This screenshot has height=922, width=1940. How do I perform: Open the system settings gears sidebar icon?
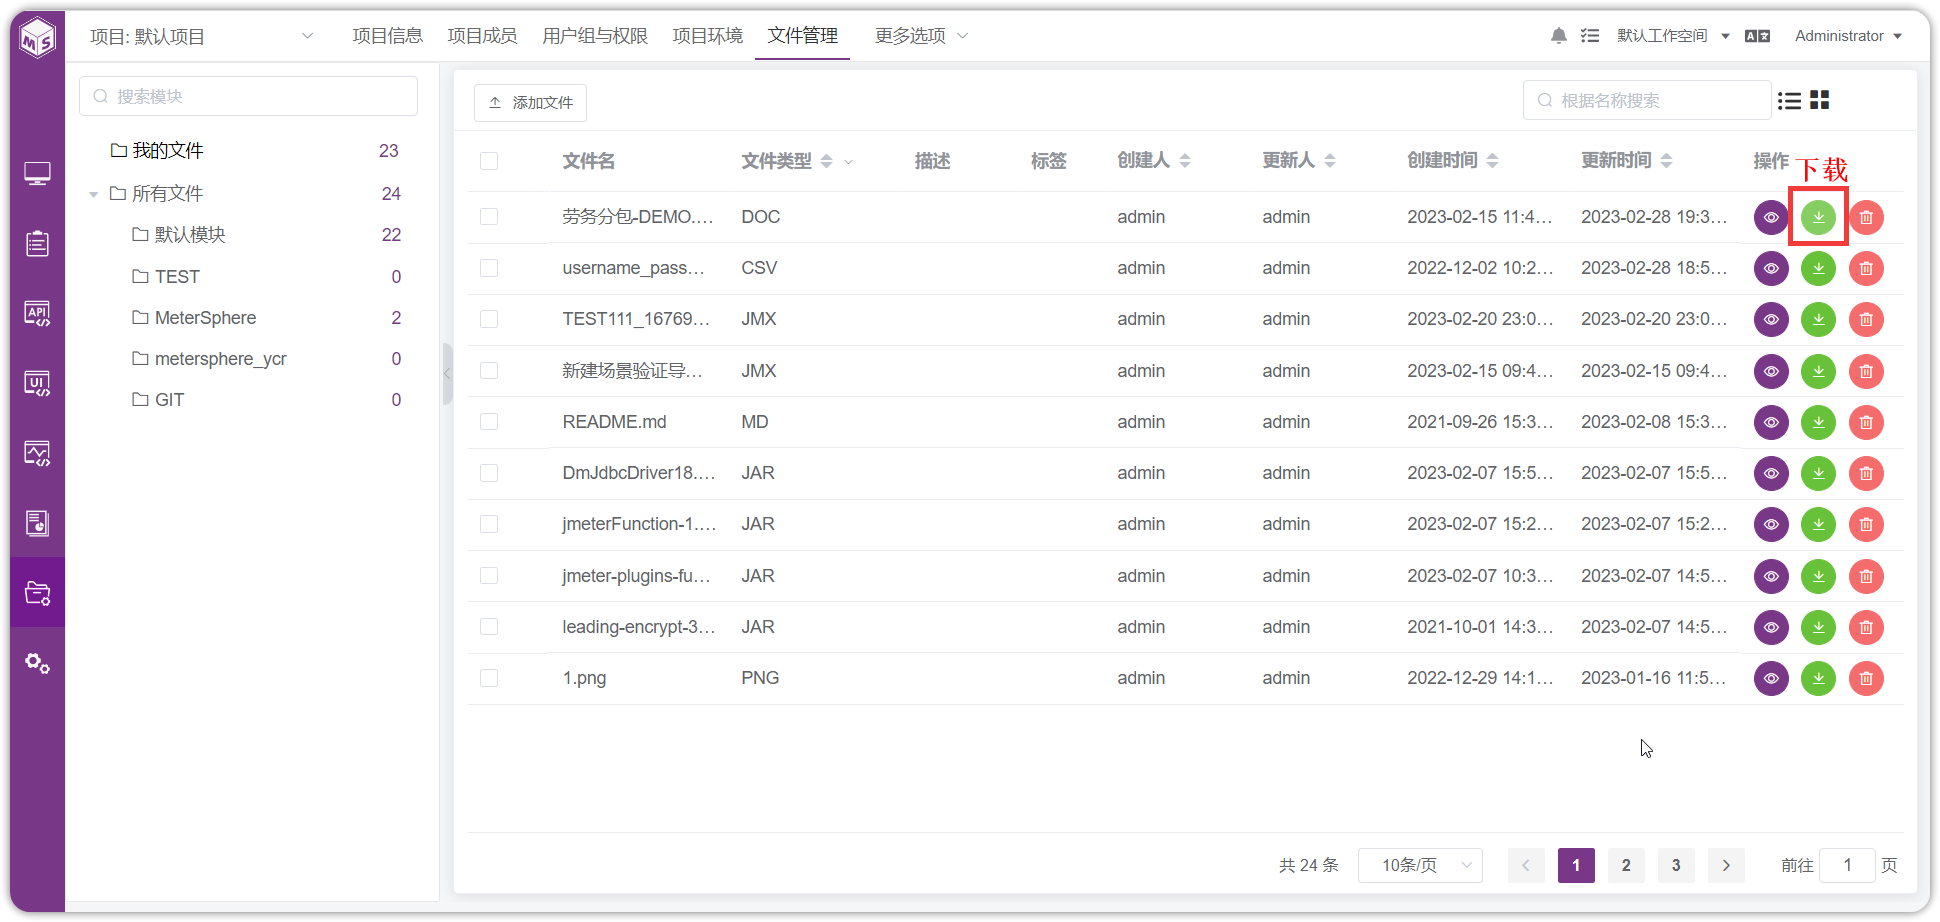tap(37, 663)
